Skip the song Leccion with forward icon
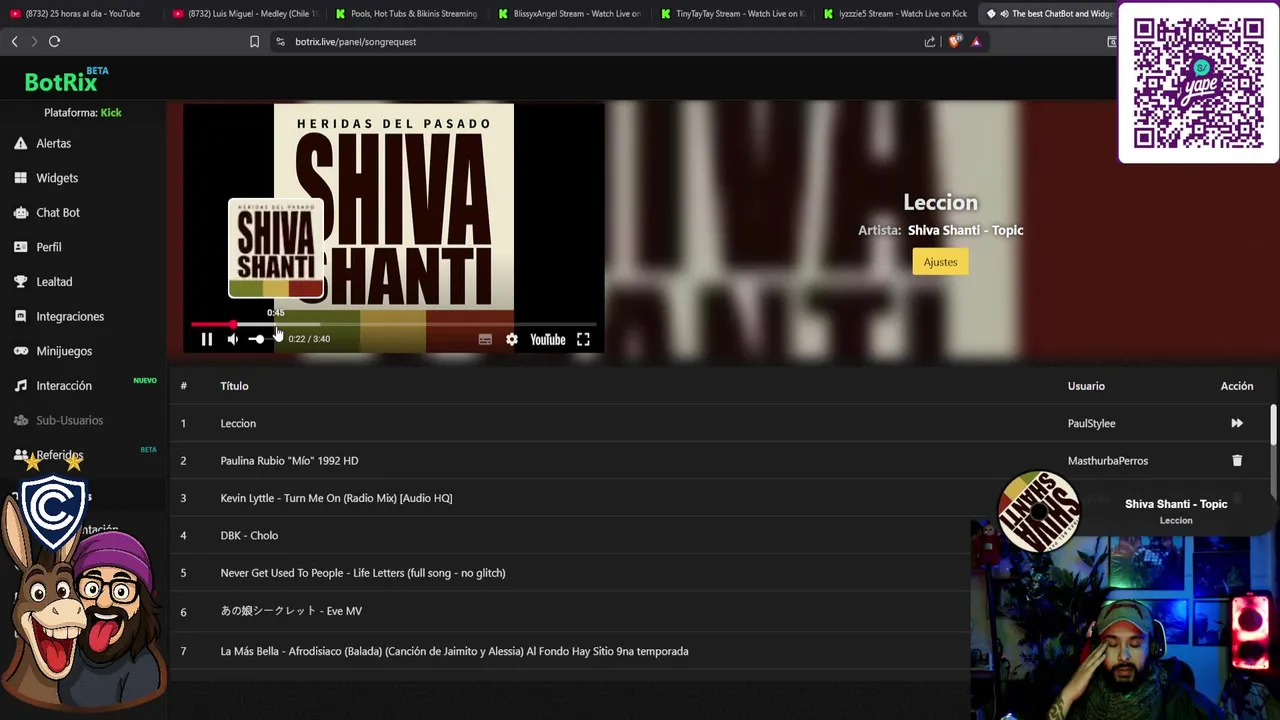The image size is (1280, 720). point(1237,423)
